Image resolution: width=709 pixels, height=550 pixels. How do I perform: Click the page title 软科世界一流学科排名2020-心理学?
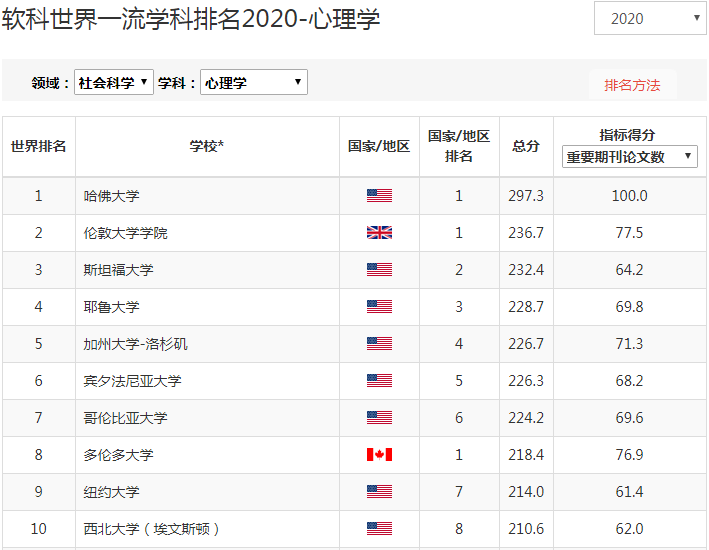pyautogui.click(x=191, y=19)
